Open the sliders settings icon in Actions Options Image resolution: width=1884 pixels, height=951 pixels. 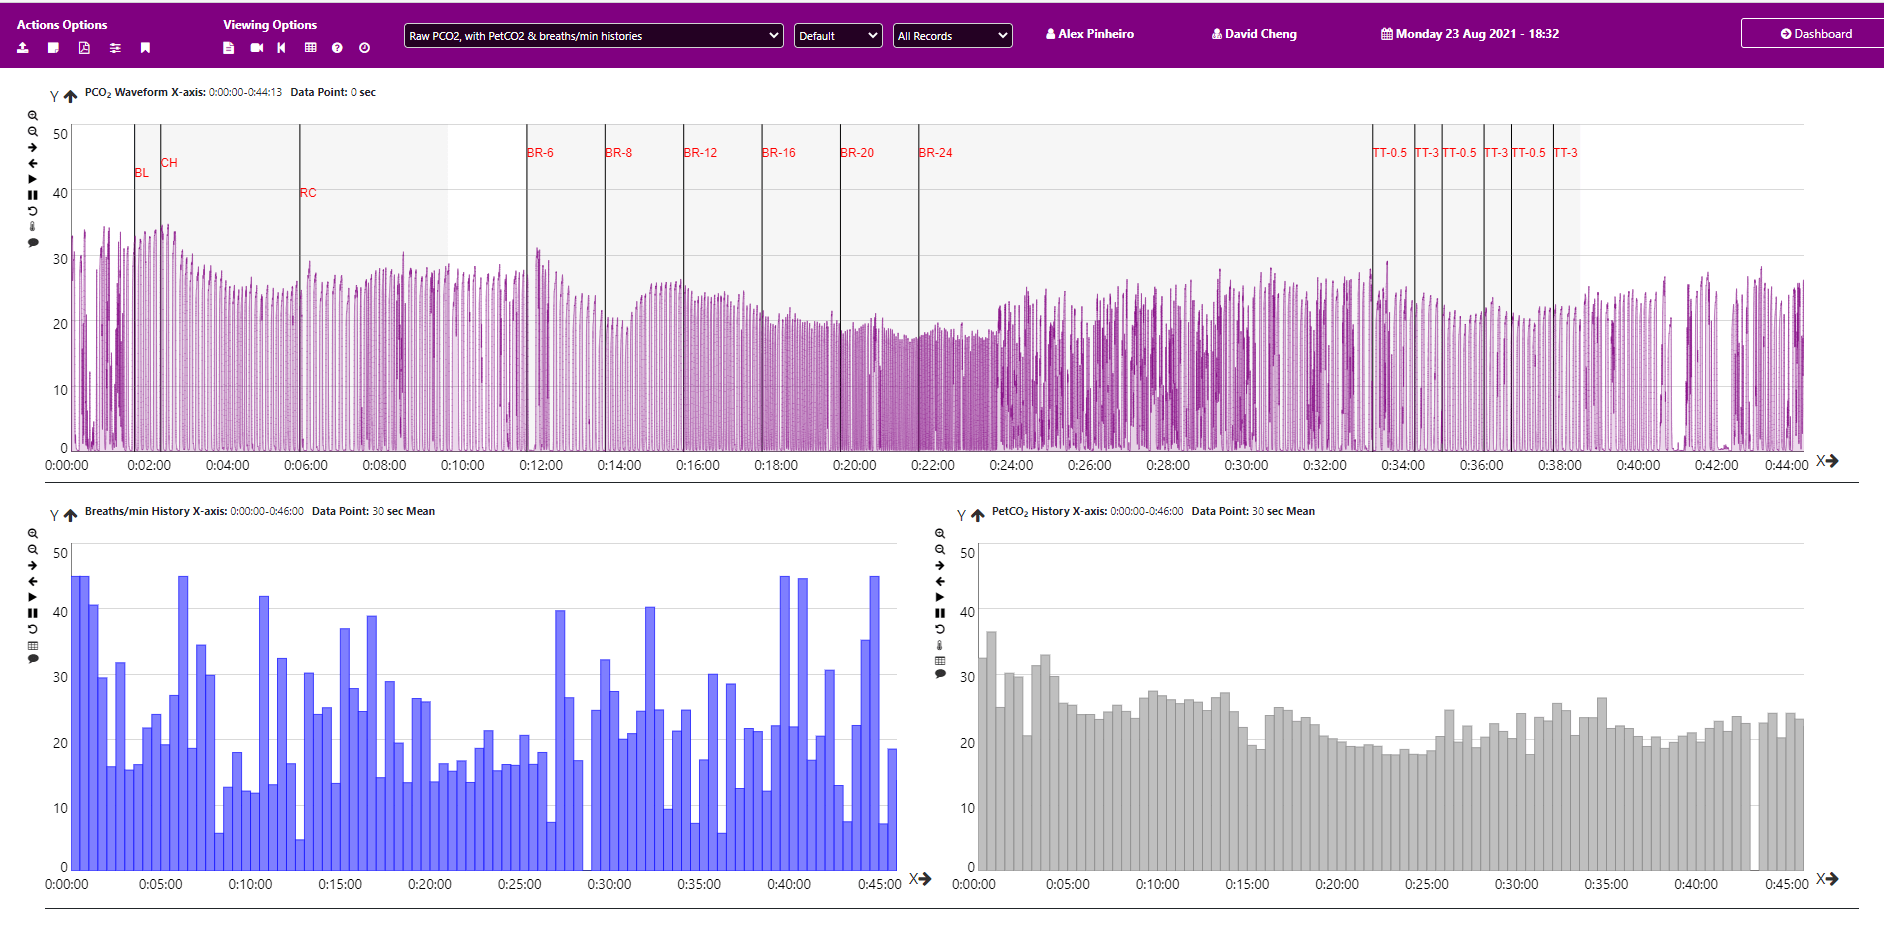coord(115,48)
